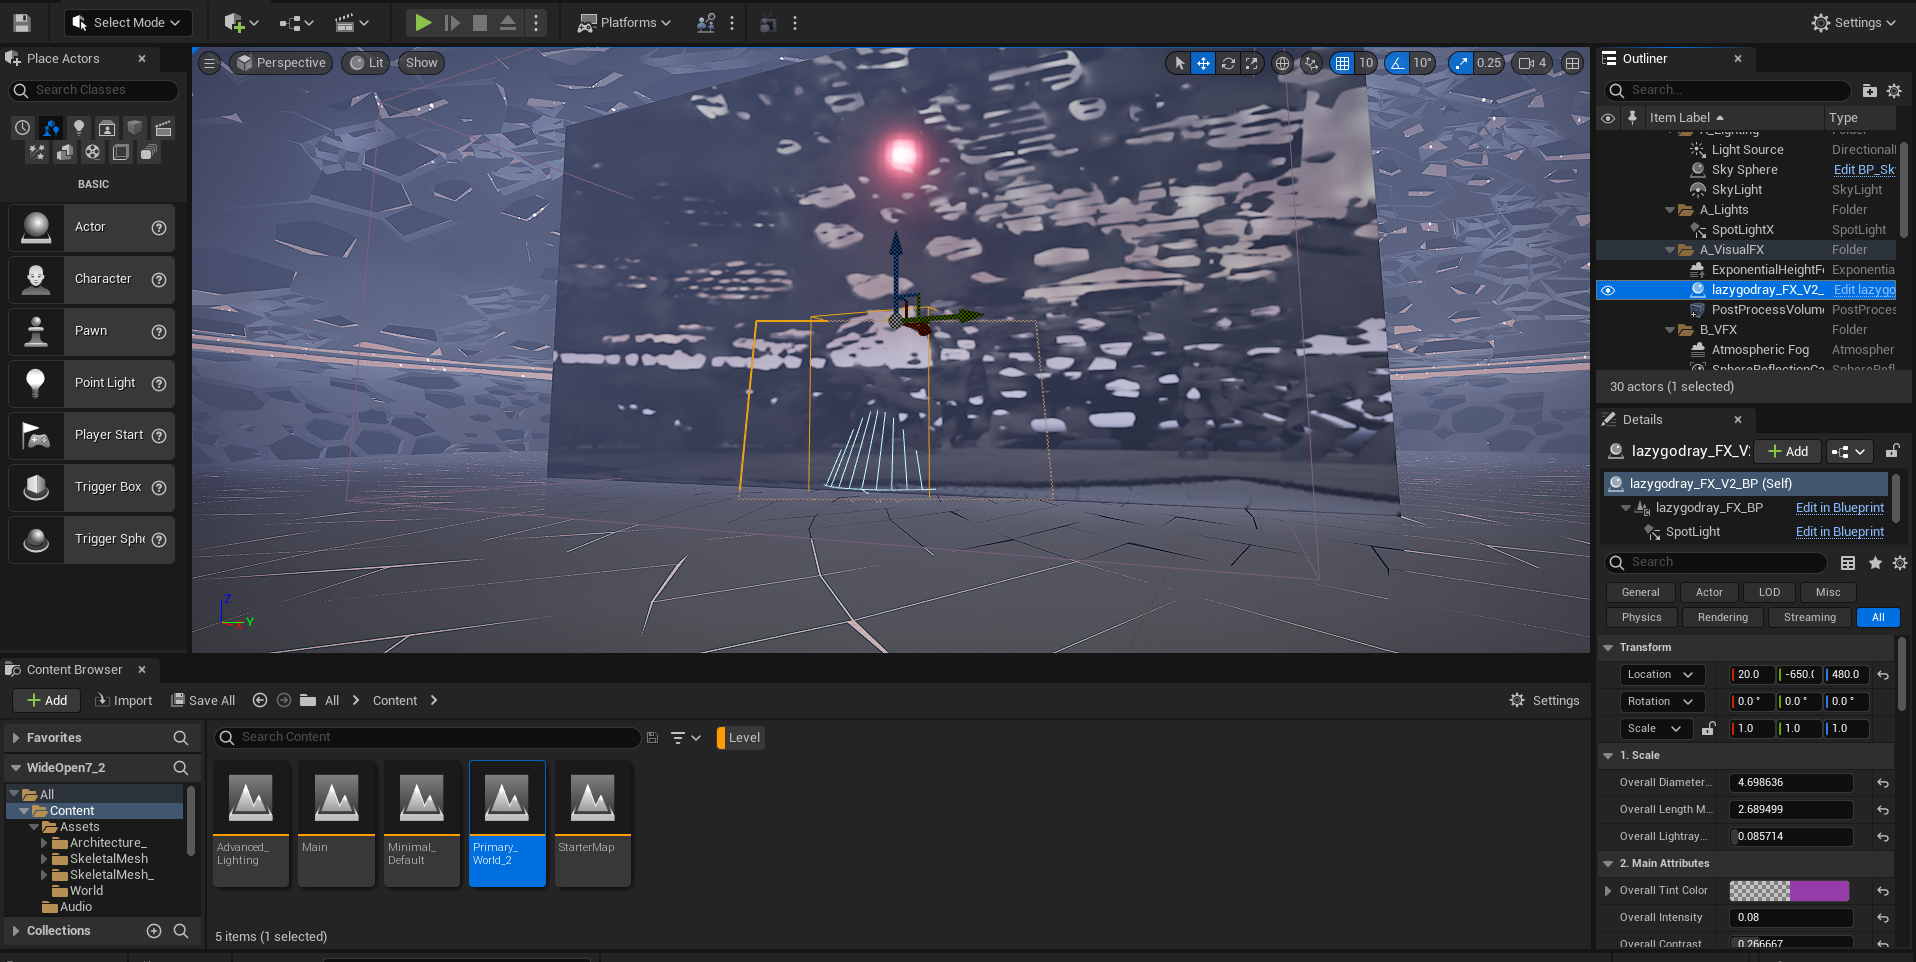Choose the Select objects arrow tool in the viewport
Screen dimensions: 1916x962
(x=1179, y=63)
